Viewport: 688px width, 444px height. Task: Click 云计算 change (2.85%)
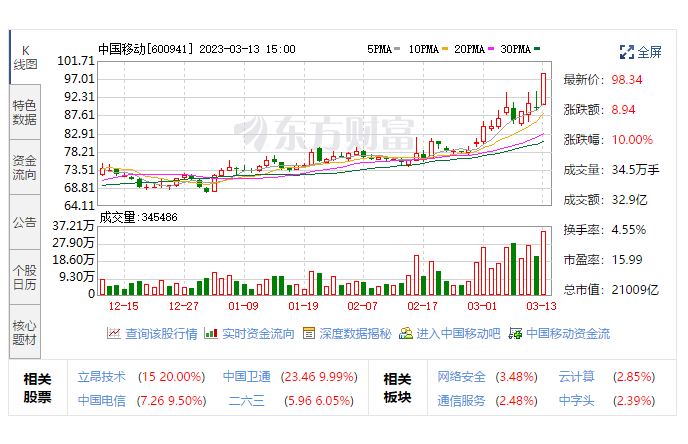634,377
